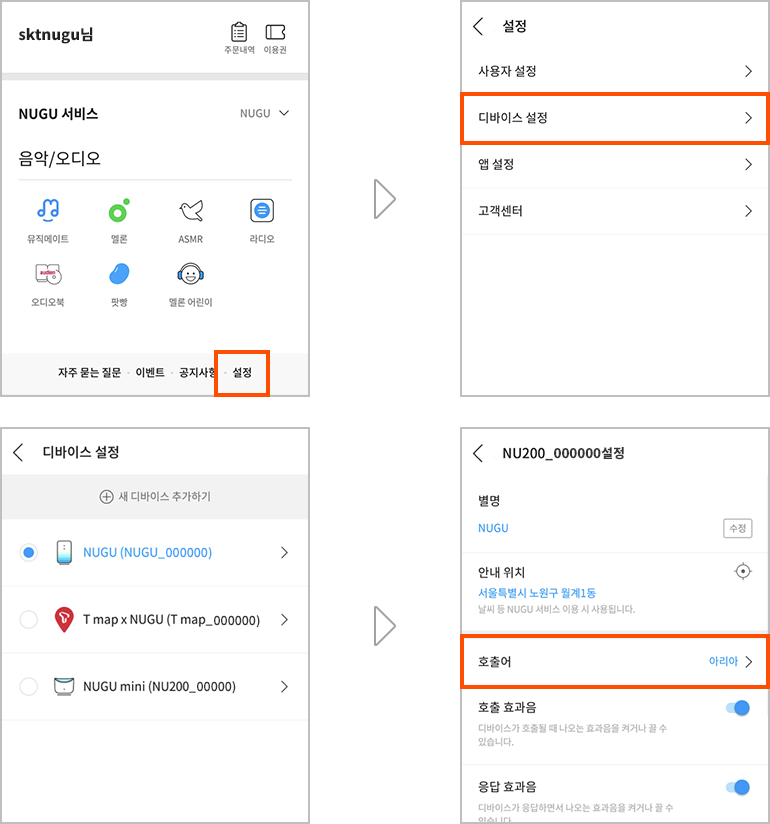
Task: Click the 음악/오디오 category heading
Action: click(x=59, y=158)
